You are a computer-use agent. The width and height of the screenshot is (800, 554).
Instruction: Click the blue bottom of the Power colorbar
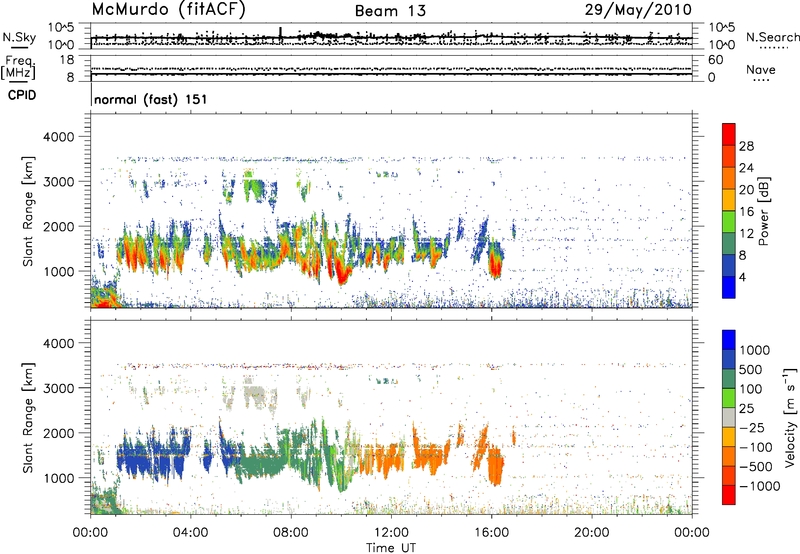[729, 288]
